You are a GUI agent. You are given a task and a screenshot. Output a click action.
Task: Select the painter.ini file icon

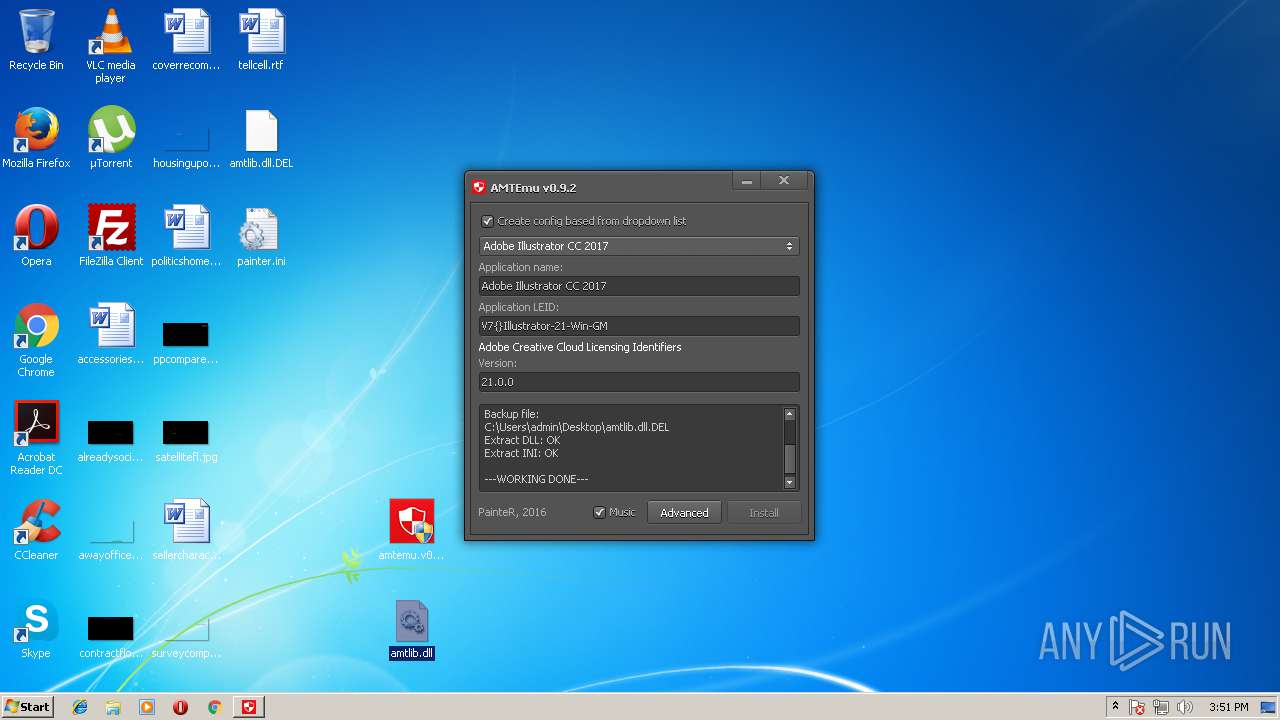(x=261, y=236)
